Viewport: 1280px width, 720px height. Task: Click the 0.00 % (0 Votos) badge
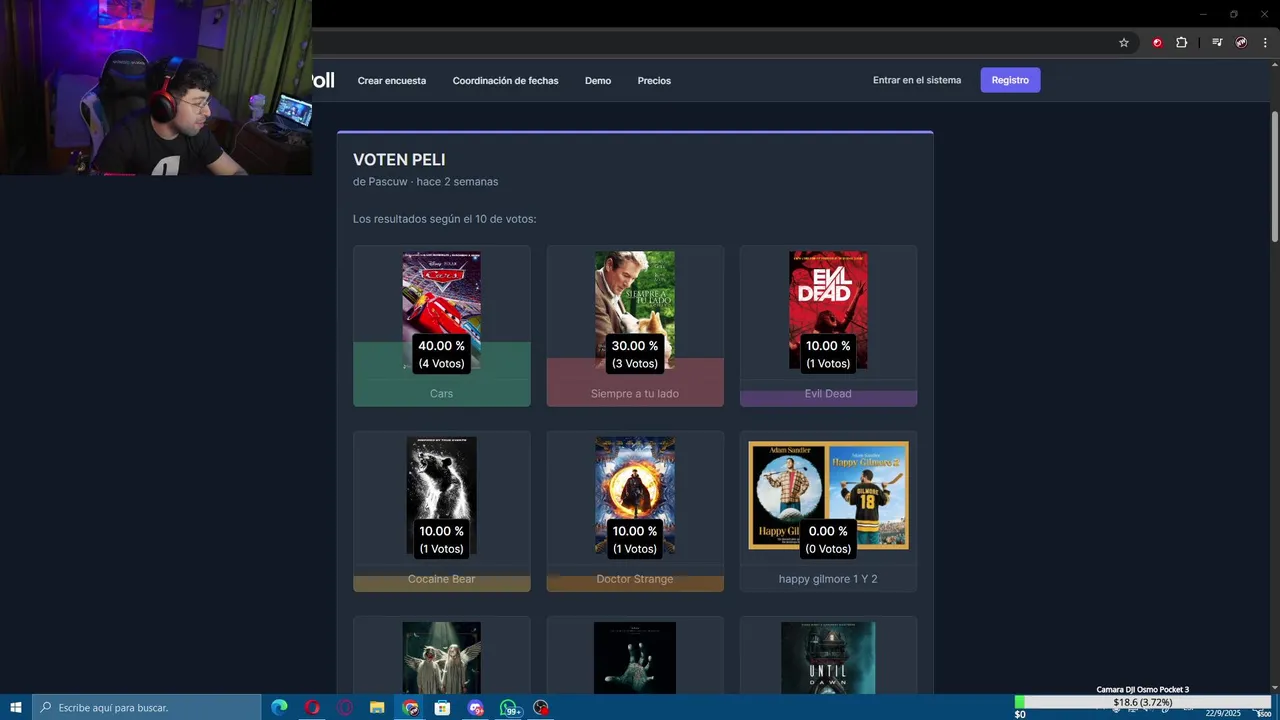point(828,539)
